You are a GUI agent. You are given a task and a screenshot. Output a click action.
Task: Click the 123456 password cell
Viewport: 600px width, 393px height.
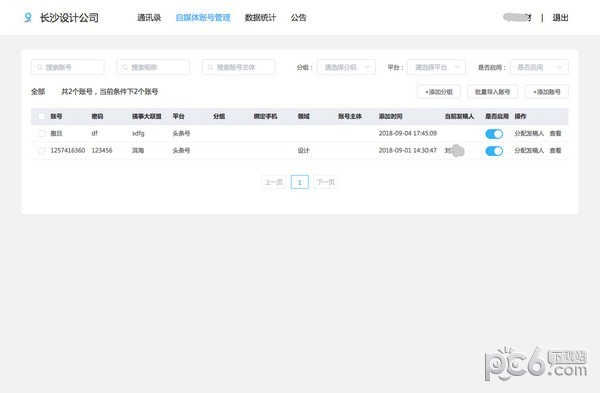(102, 150)
